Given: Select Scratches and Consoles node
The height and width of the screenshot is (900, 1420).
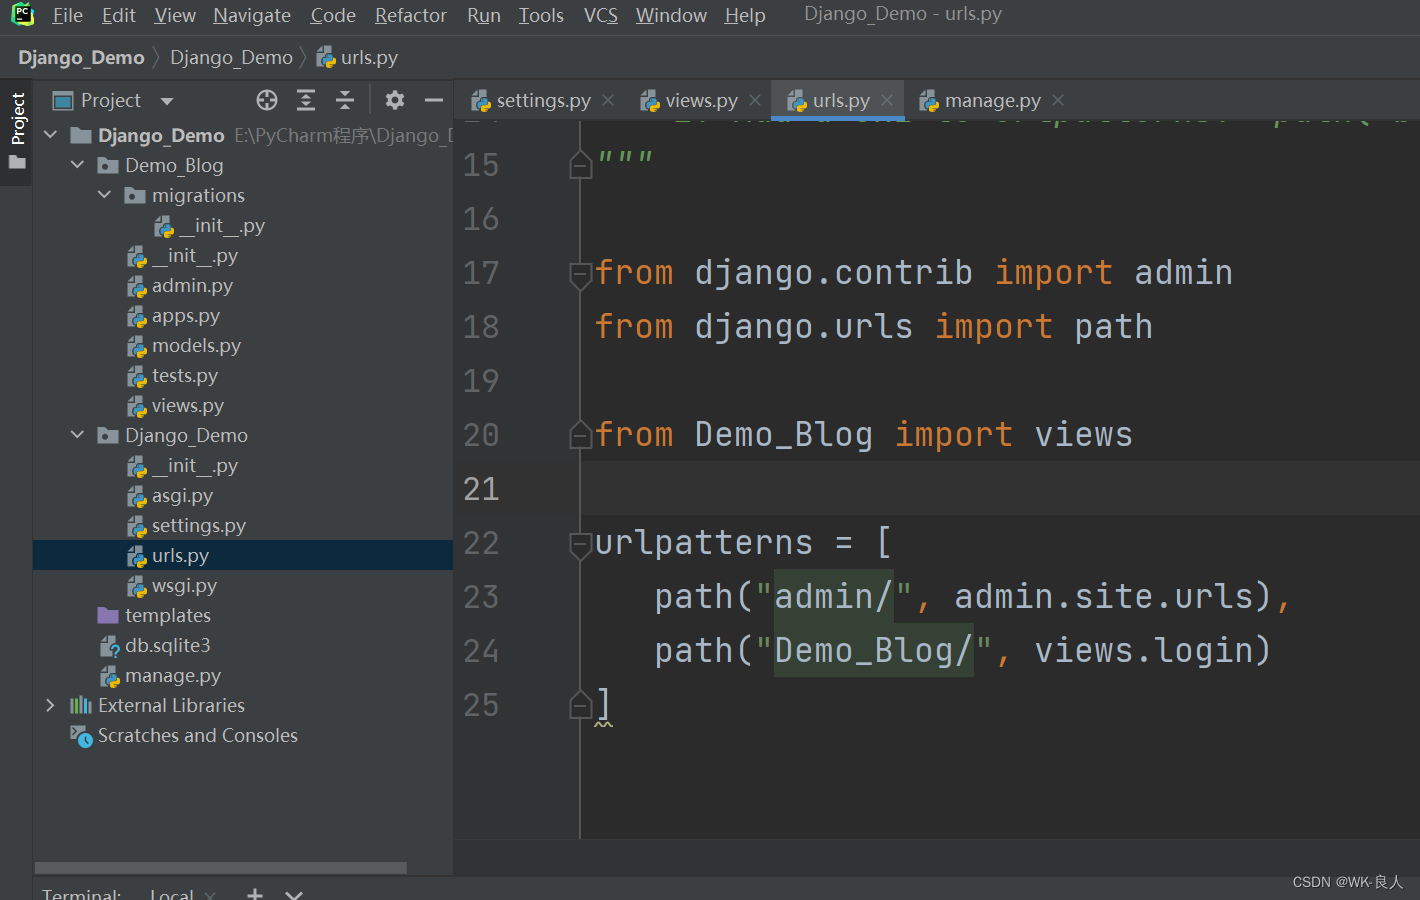Looking at the screenshot, I should 184,736.
